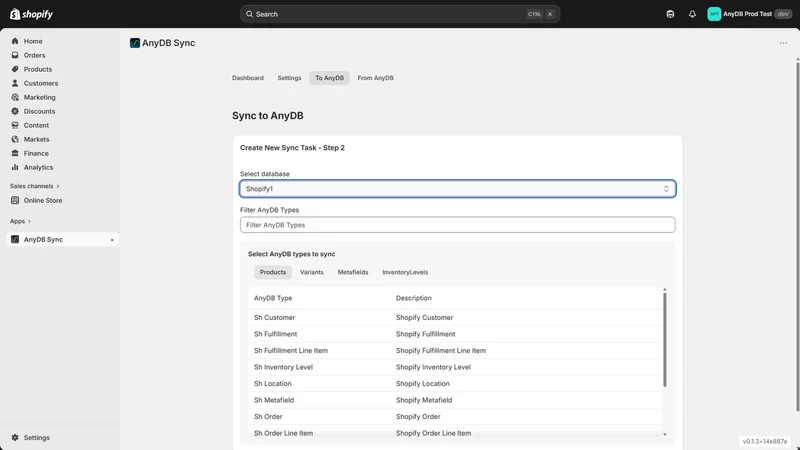Open Online Store link
Screen dimensions: 800x450
click(43, 201)
